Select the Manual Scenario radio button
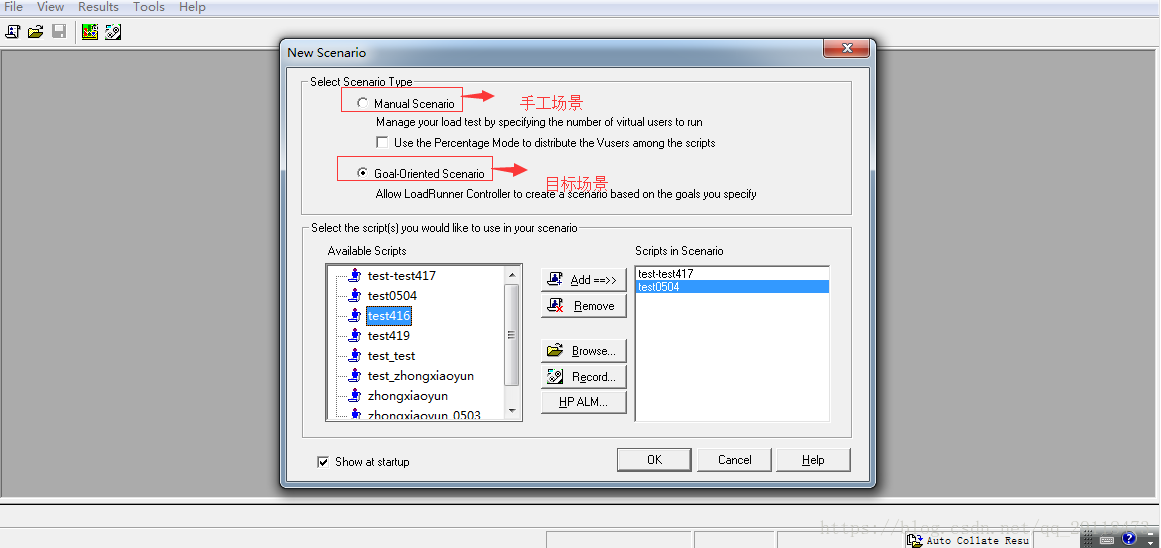 [362, 103]
